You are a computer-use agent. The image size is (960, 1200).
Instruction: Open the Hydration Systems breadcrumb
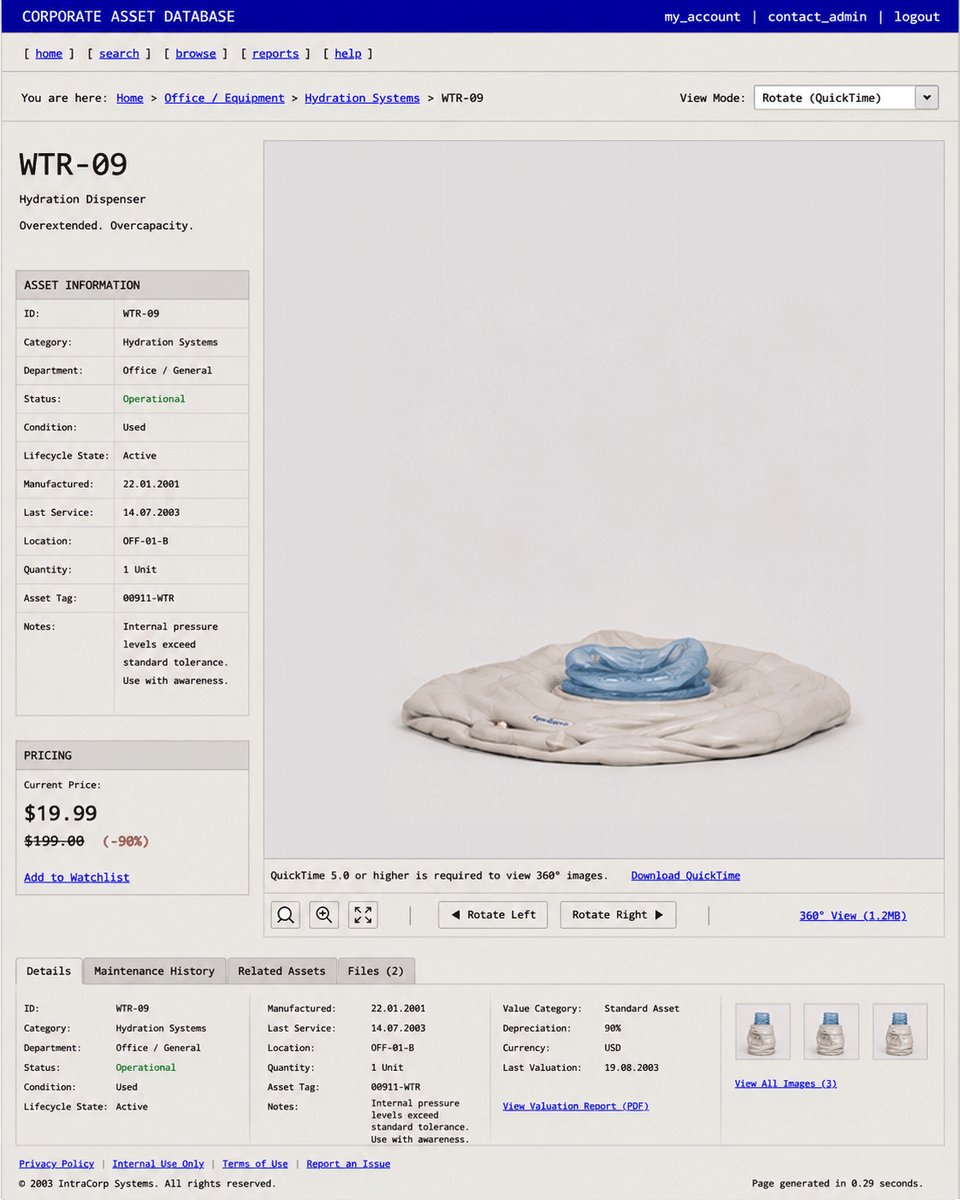[362, 98]
